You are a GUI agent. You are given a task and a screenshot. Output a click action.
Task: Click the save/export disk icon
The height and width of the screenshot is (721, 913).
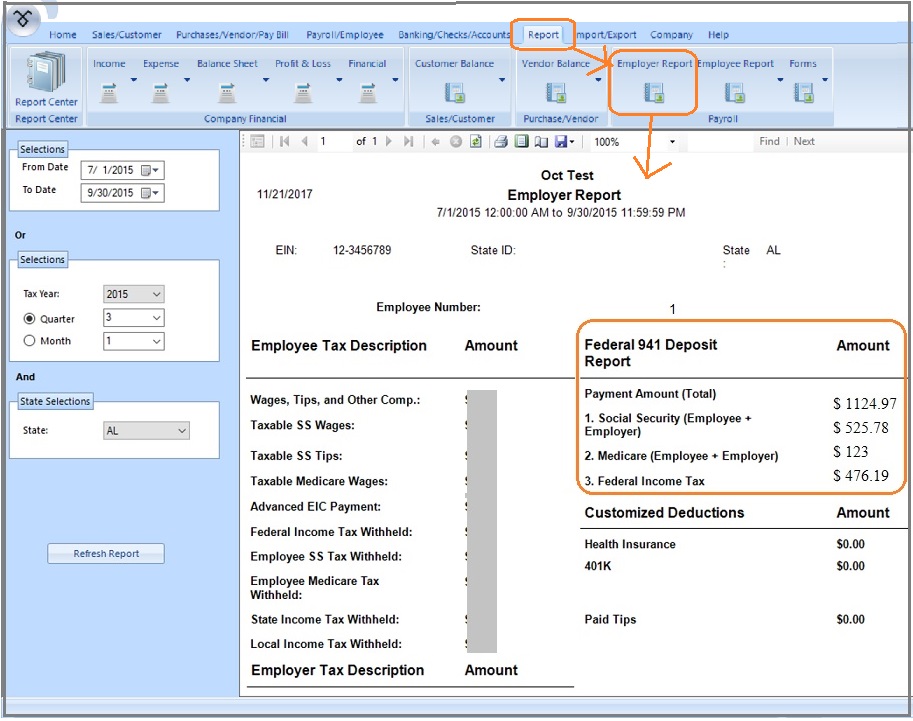[558, 142]
